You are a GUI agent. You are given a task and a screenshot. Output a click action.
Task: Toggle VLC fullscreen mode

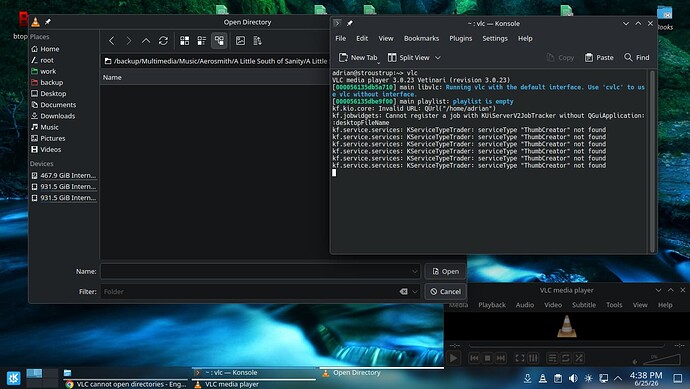pyautogui.click(x=520, y=358)
